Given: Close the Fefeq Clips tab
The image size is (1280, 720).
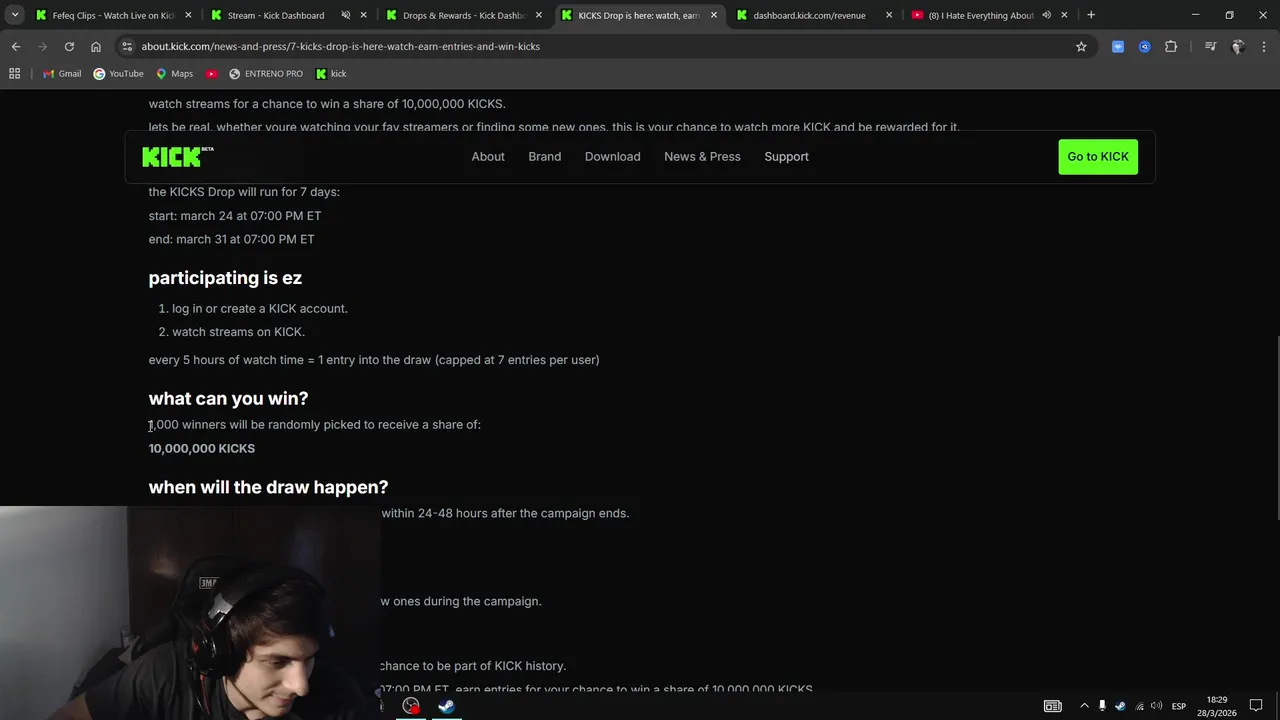Looking at the screenshot, I should click(188, 15).
